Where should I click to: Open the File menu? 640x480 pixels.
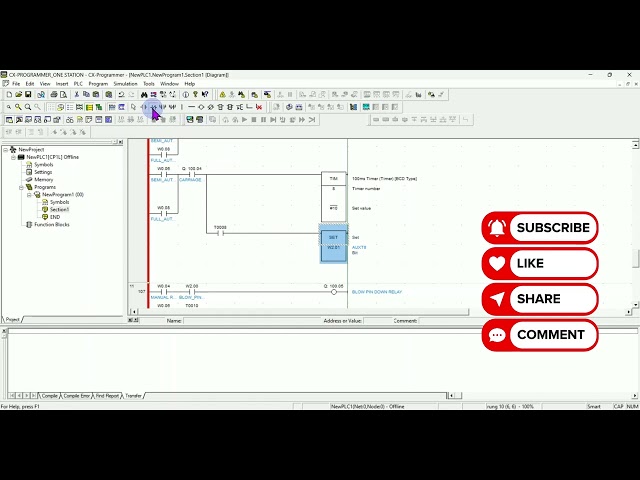click(x=16, y=84)
